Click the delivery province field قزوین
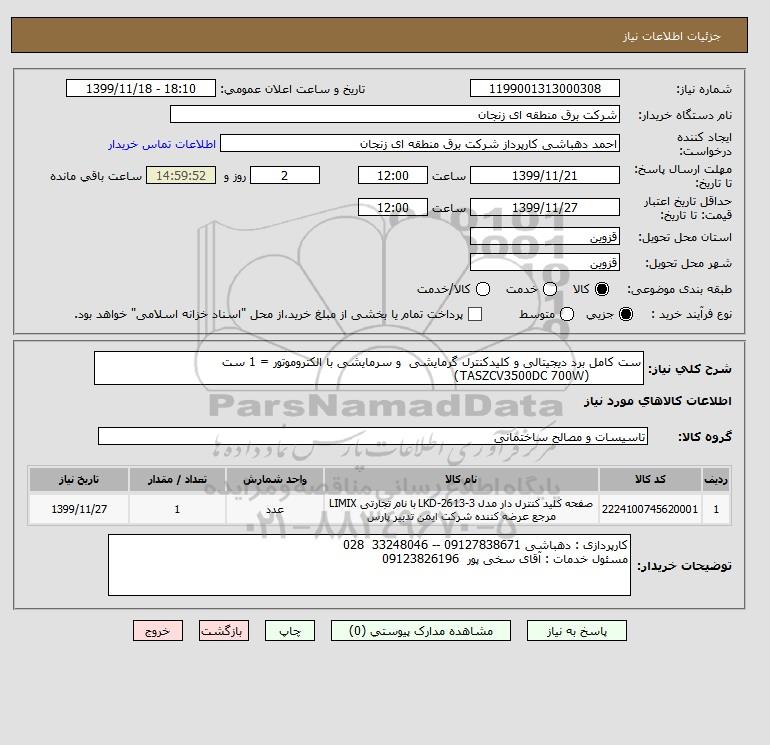The image size is (770, 745). click(545, 237)
